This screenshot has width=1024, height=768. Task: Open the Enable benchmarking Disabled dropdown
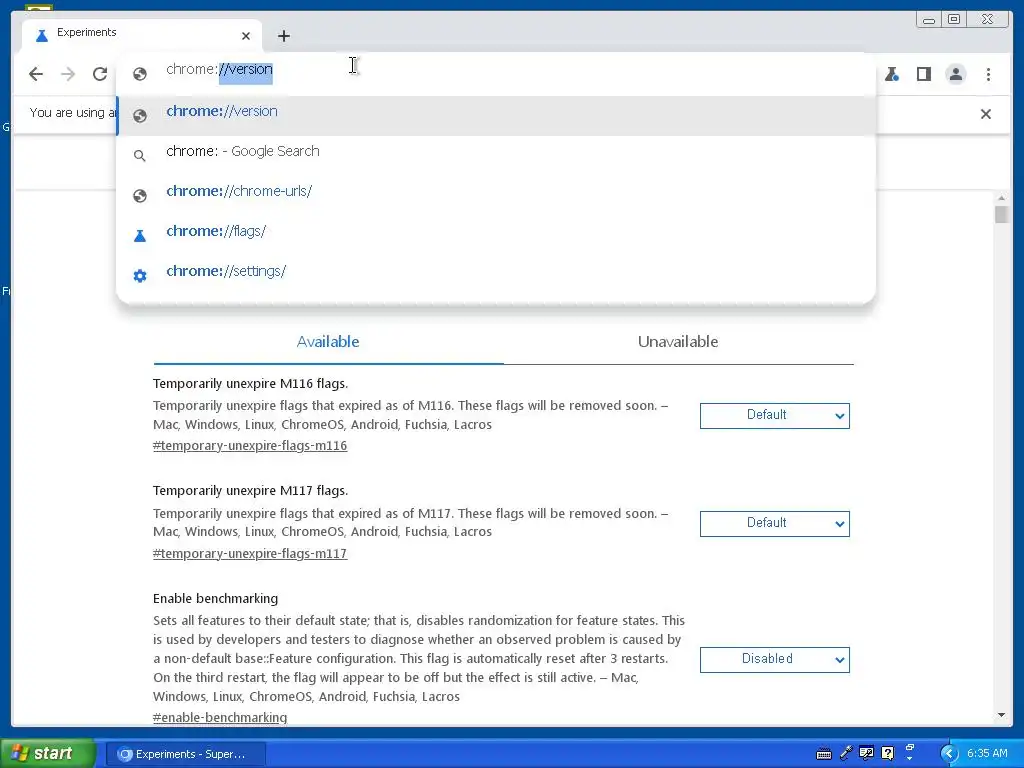775,659
